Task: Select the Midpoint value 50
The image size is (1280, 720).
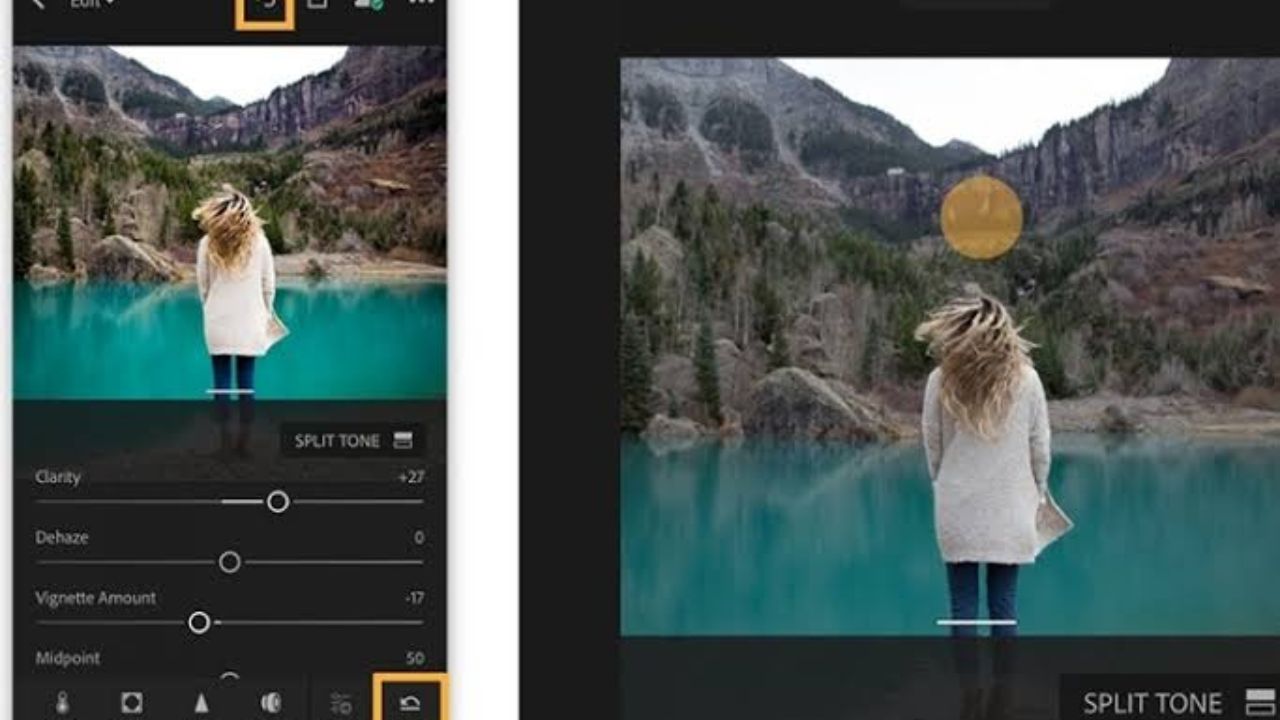Action: (415, 658)
